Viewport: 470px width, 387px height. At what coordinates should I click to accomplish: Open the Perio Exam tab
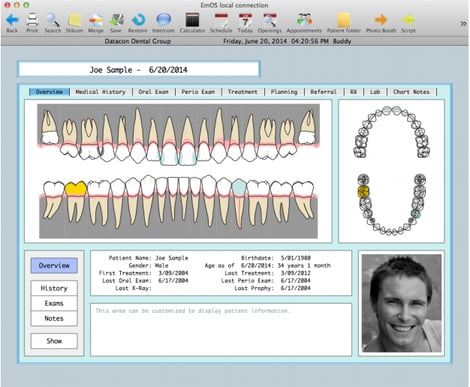pos(198,92)
